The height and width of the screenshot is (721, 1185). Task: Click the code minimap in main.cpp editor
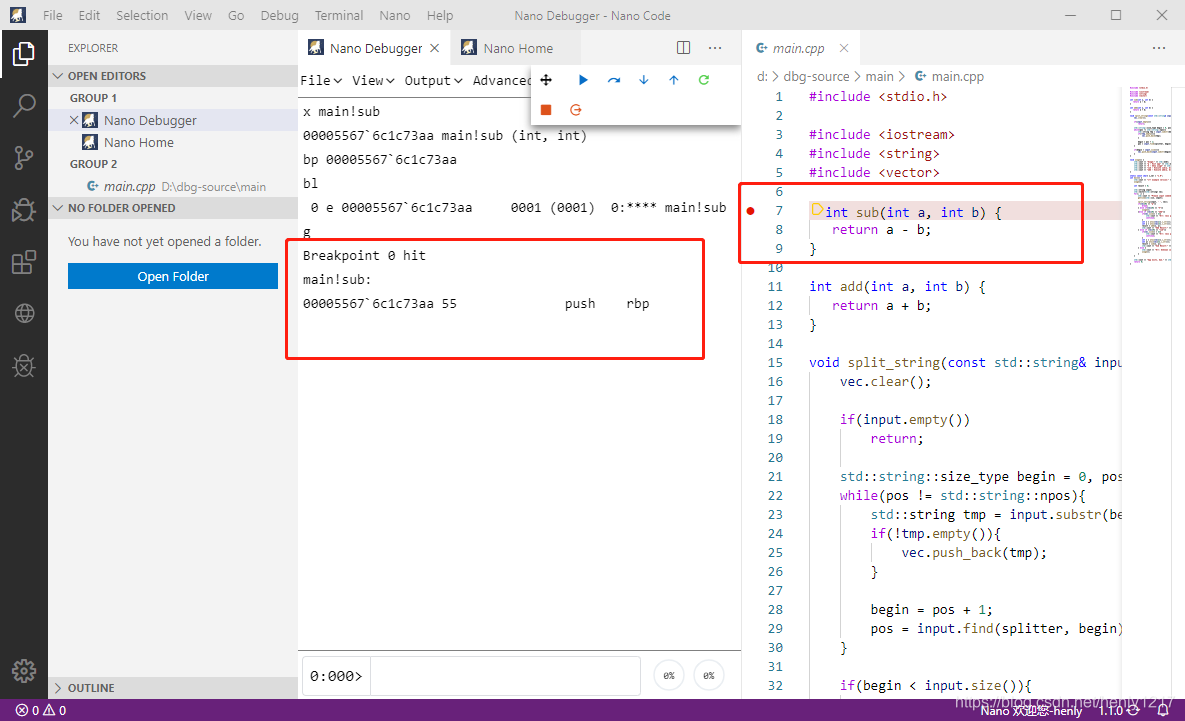point(1149,174)
